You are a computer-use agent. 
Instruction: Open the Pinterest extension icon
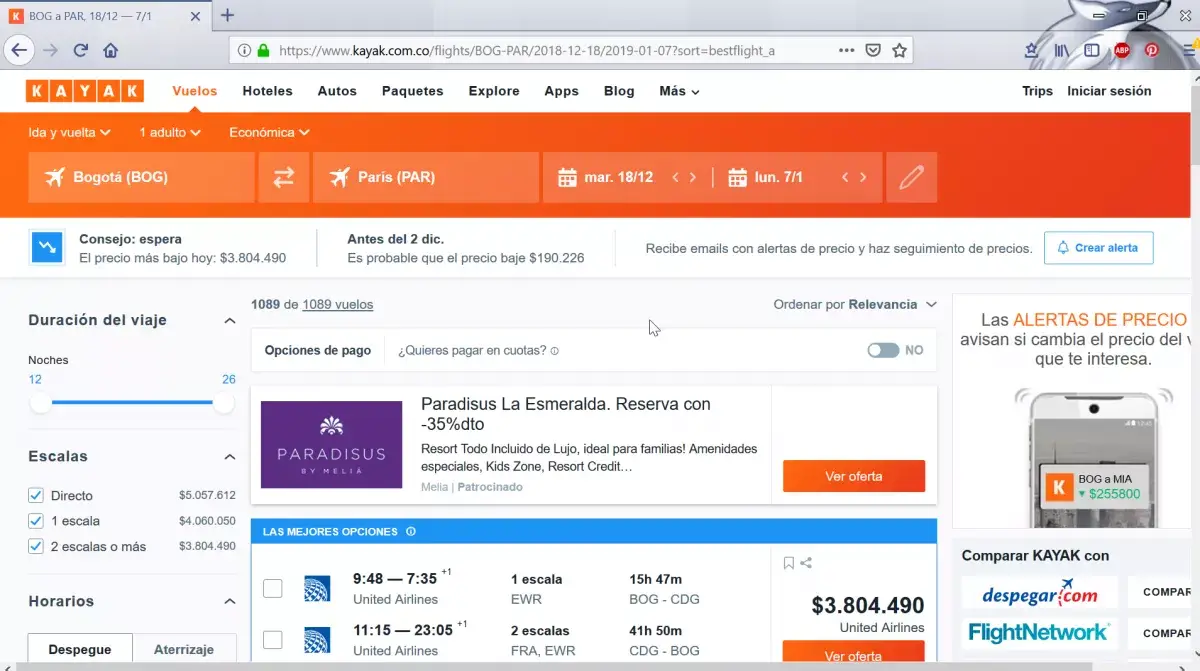point(1152,50)
